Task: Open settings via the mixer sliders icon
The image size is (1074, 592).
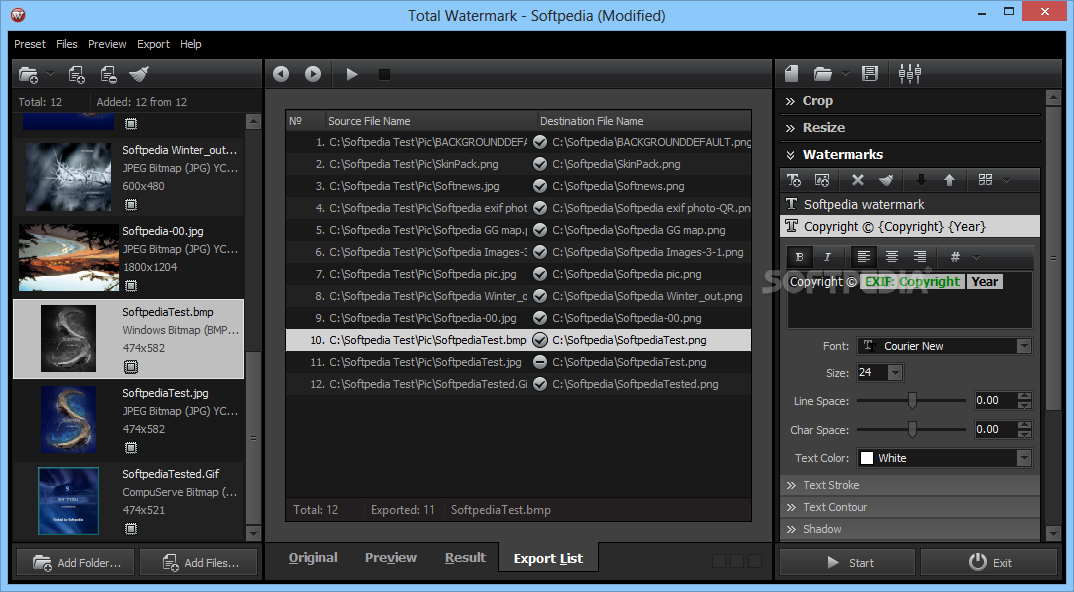Action: coord(910,73)
